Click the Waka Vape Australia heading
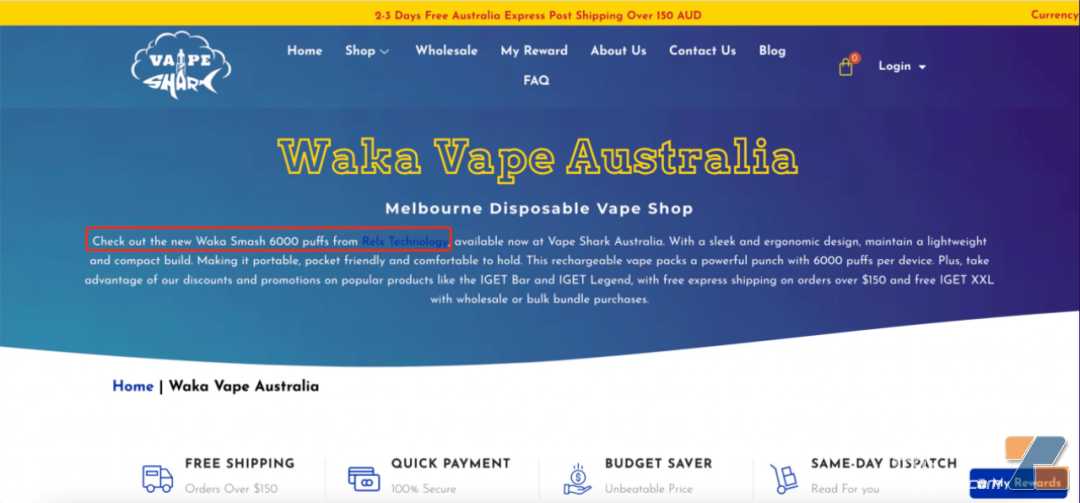The height and width of the screenshot is (503, 1080). (x=539, y=156)
